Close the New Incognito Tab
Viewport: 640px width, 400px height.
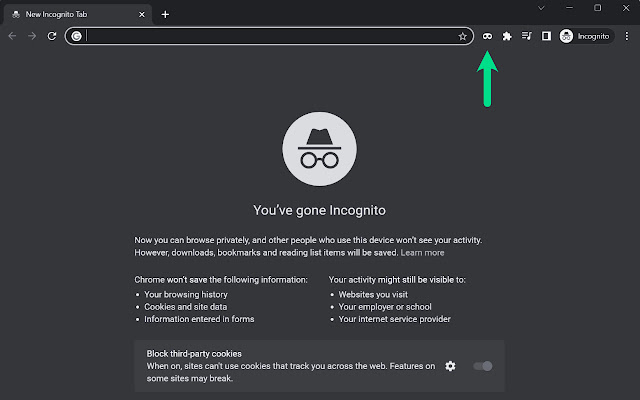[142, 14]
